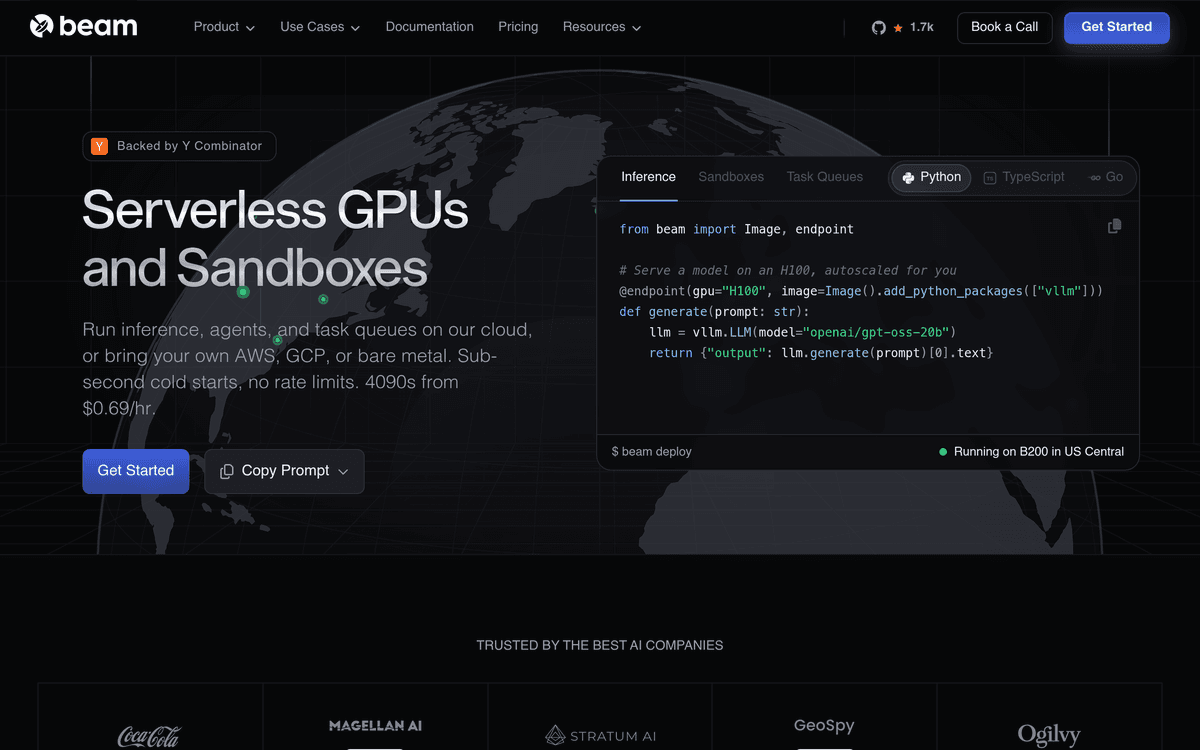Click the Ogilvy logo
Viewport: 1200px width, 750px height.
pyautogui.click(x=1049, y=736)
